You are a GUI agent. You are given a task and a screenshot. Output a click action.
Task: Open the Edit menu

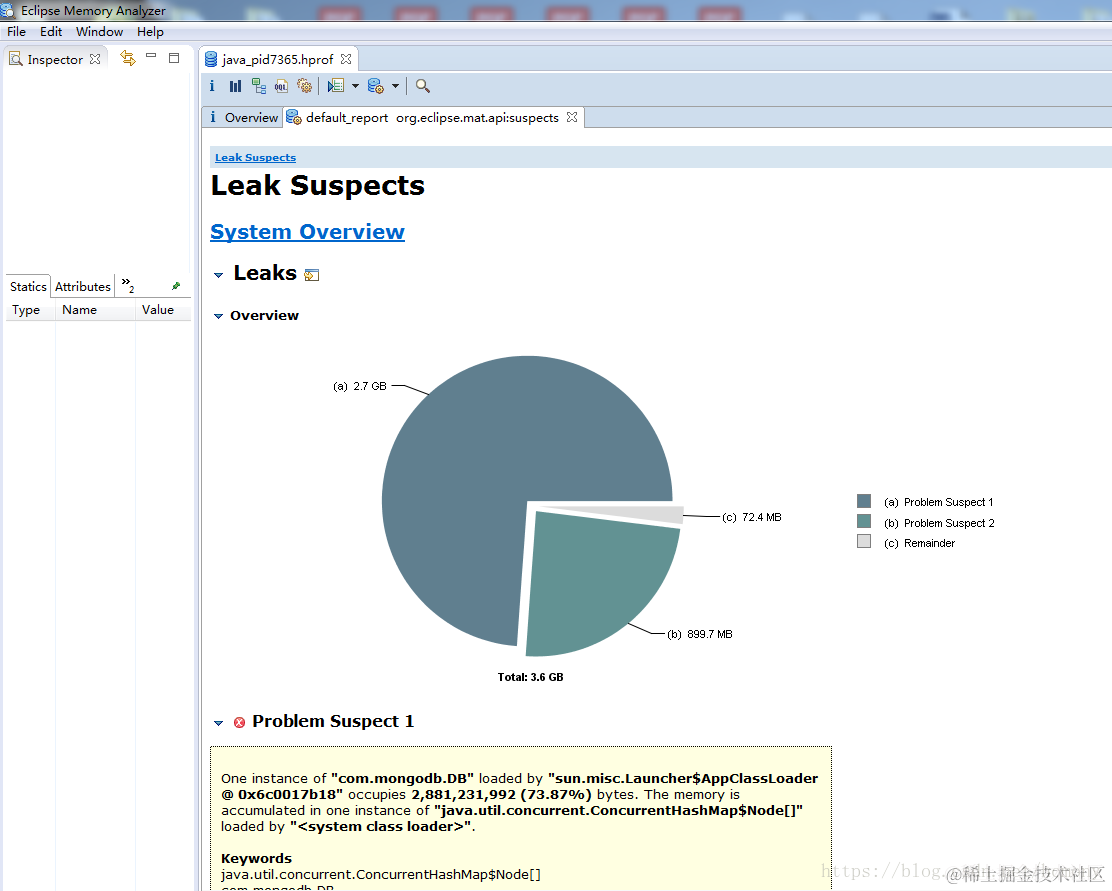[x=51, y=32]
